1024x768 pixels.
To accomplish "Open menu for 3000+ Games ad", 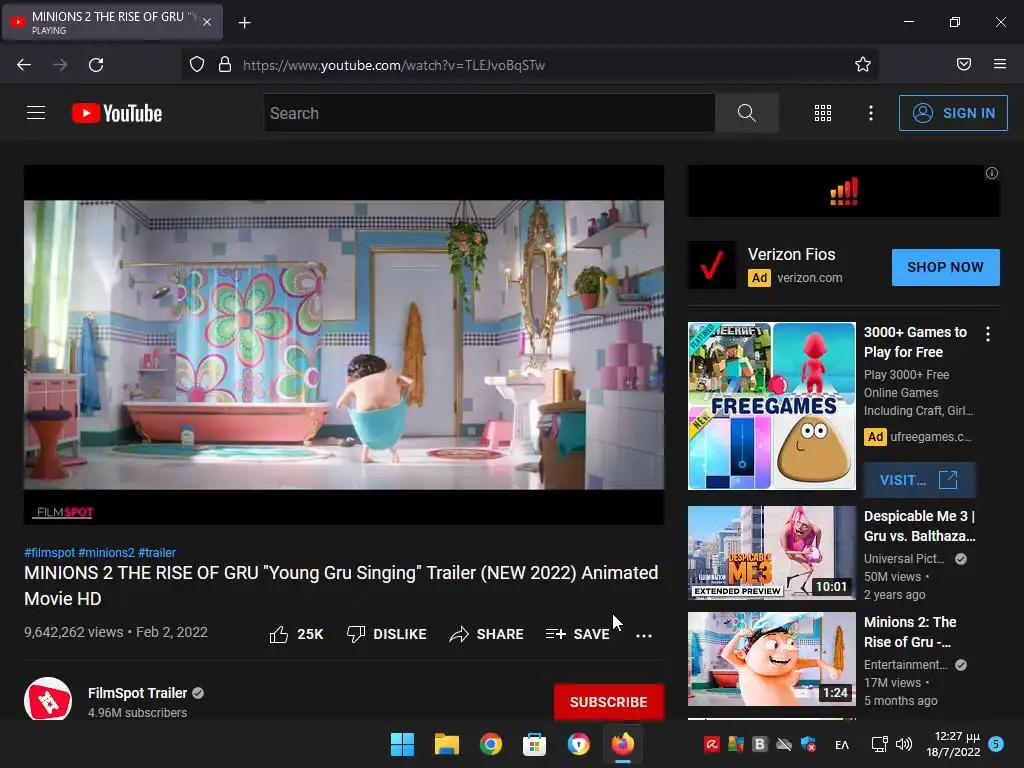I will (988, 334).
